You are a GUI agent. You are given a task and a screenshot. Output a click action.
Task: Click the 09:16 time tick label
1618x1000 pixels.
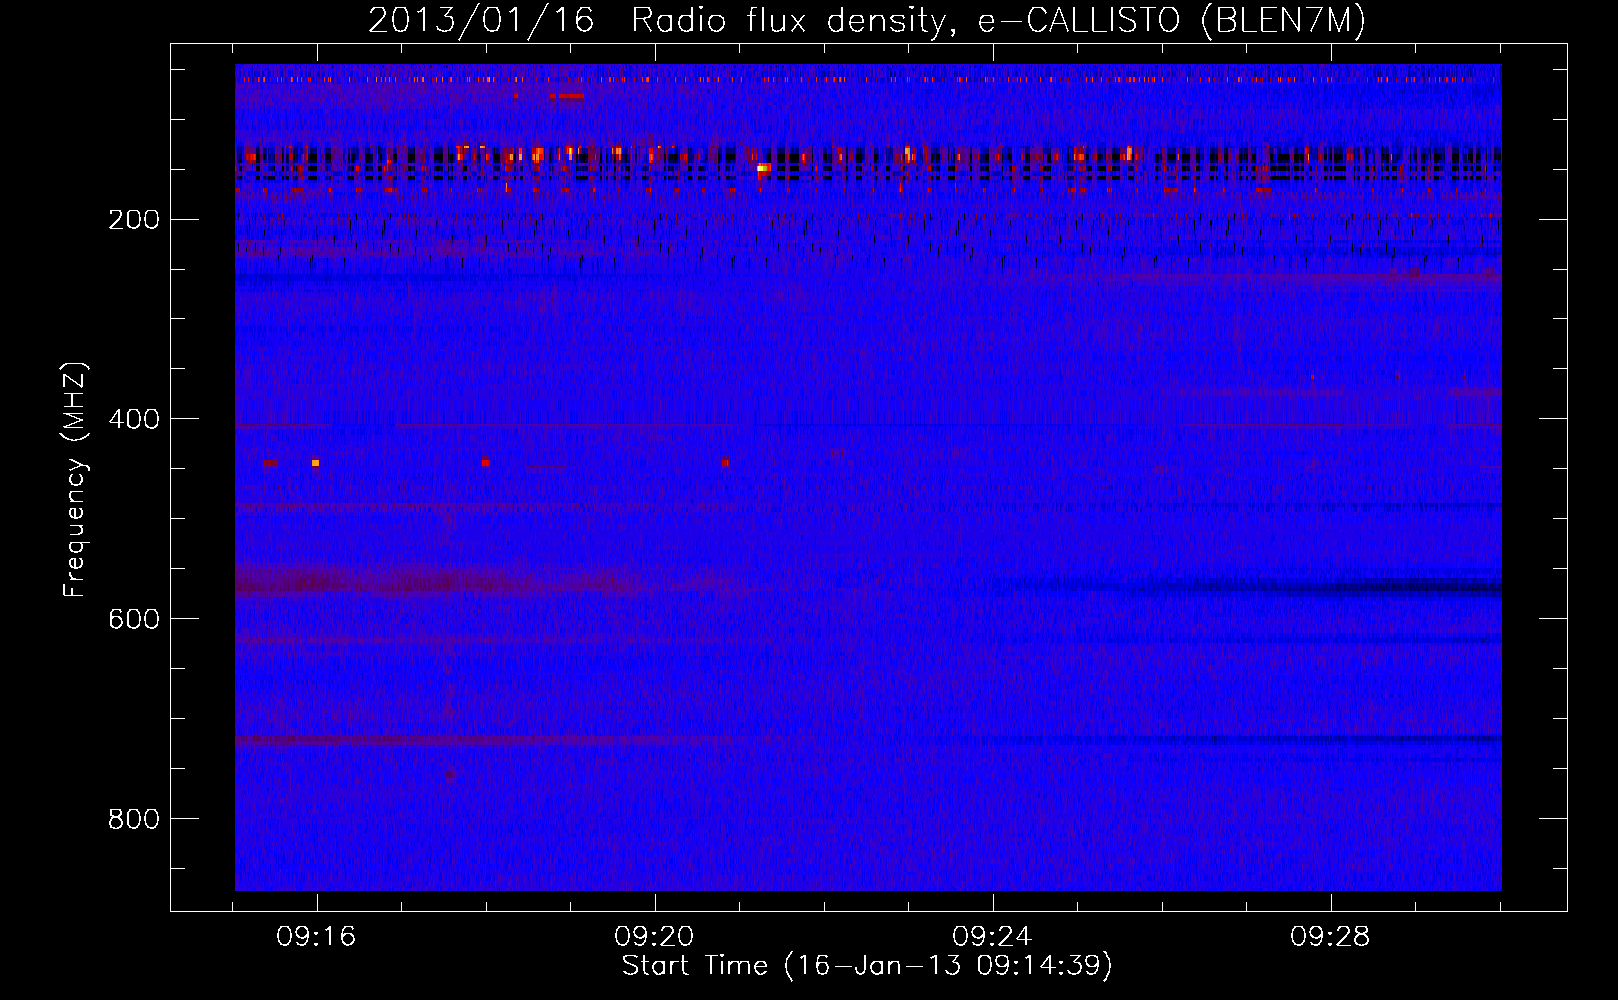tap(317, 937)
